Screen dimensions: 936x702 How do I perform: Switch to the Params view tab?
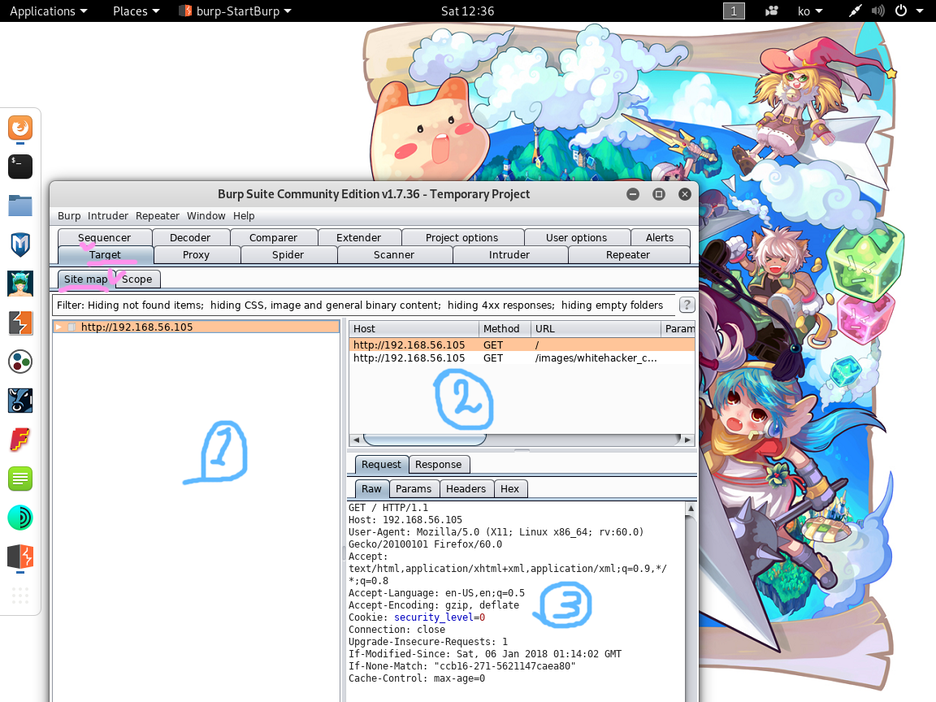(413, 489)
